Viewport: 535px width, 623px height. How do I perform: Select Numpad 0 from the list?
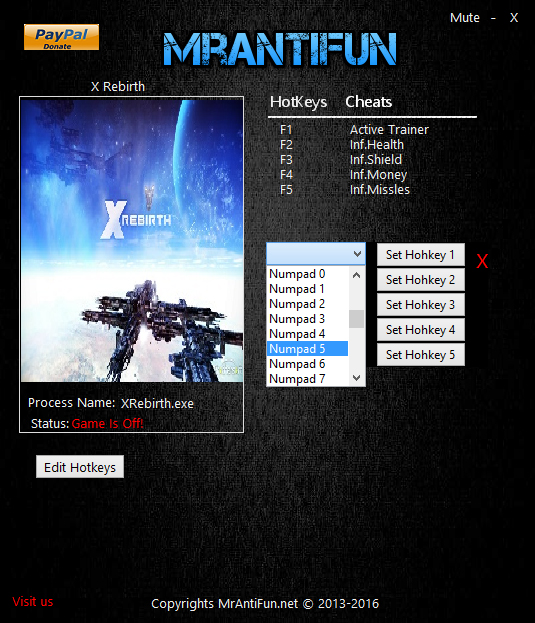click(308, 274)
